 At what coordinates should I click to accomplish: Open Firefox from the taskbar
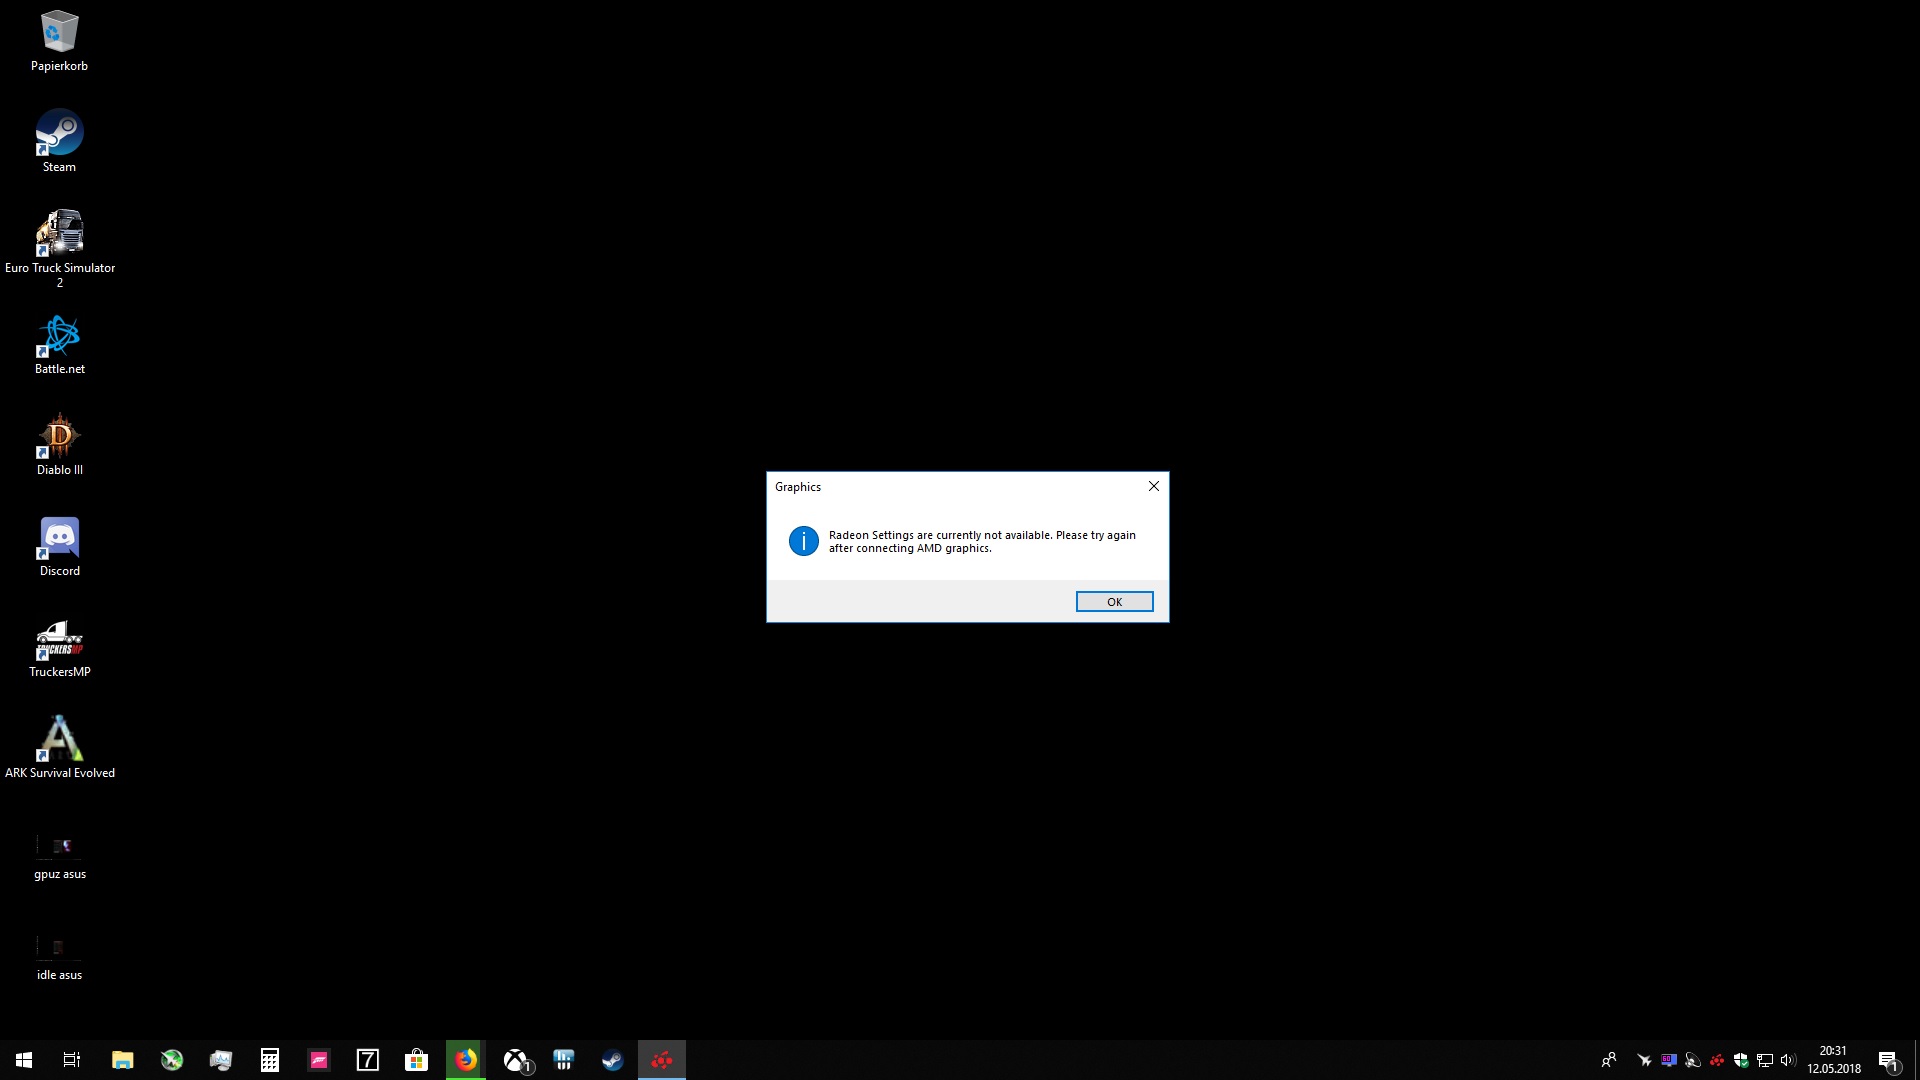tap(466, 1060)
